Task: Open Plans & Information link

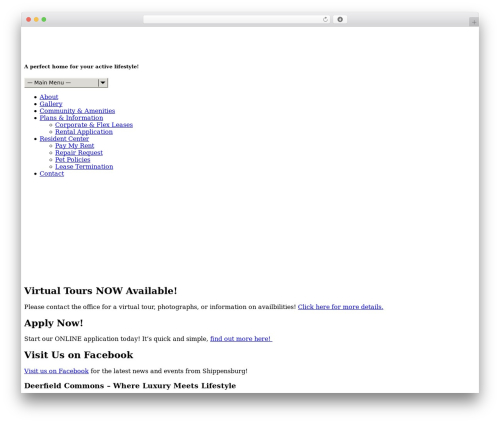Action: 71,118
